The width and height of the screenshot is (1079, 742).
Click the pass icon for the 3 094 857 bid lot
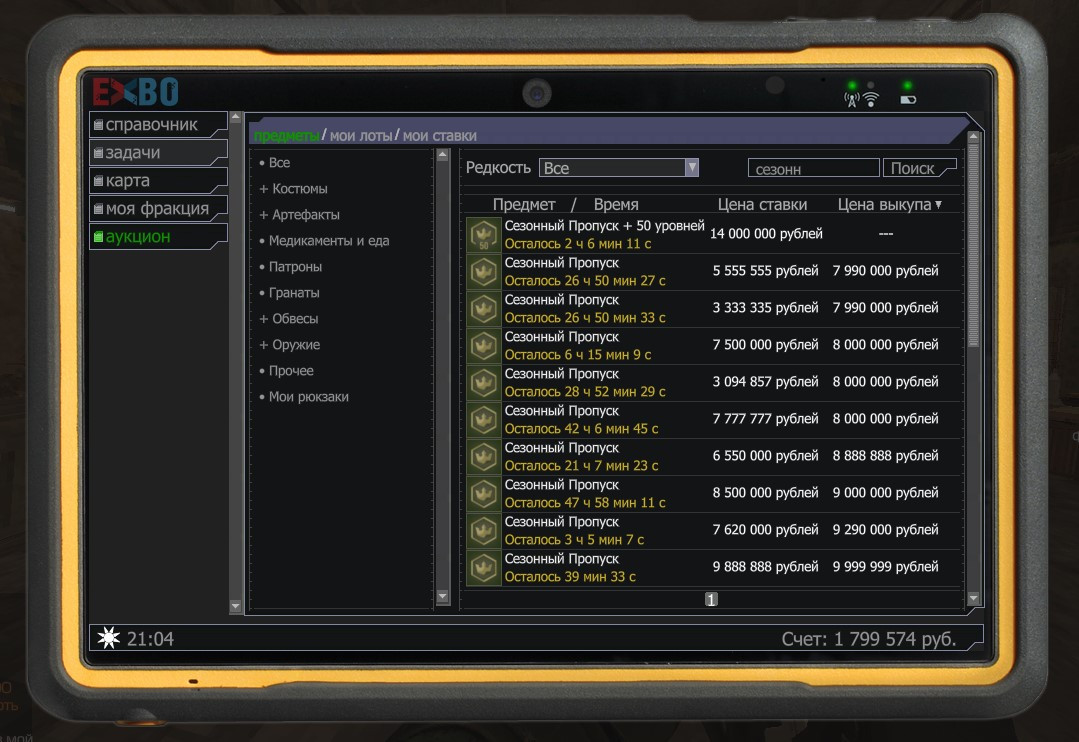[x=484, y=383]
